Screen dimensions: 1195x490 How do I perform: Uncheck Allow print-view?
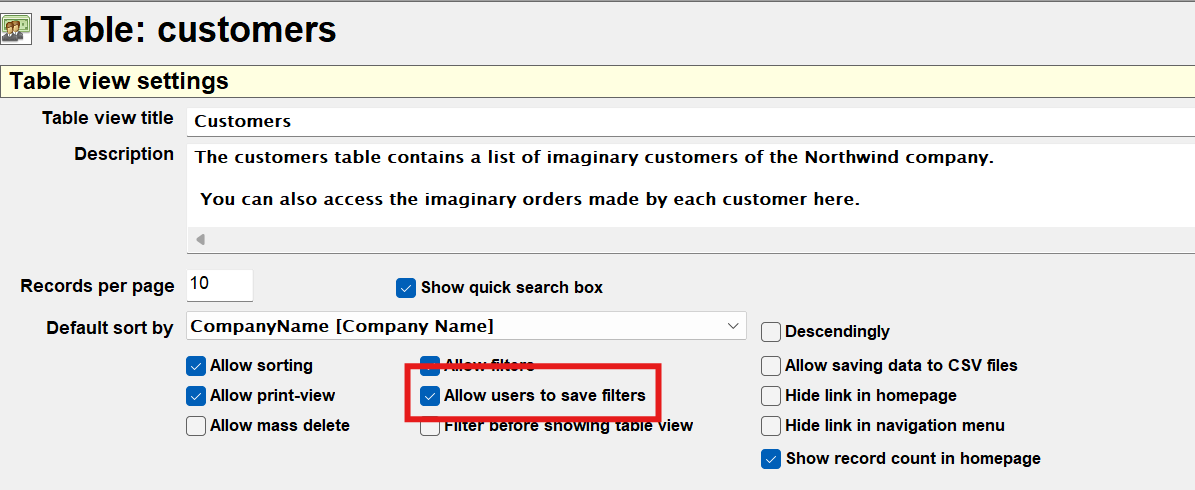tap(196, 396)
